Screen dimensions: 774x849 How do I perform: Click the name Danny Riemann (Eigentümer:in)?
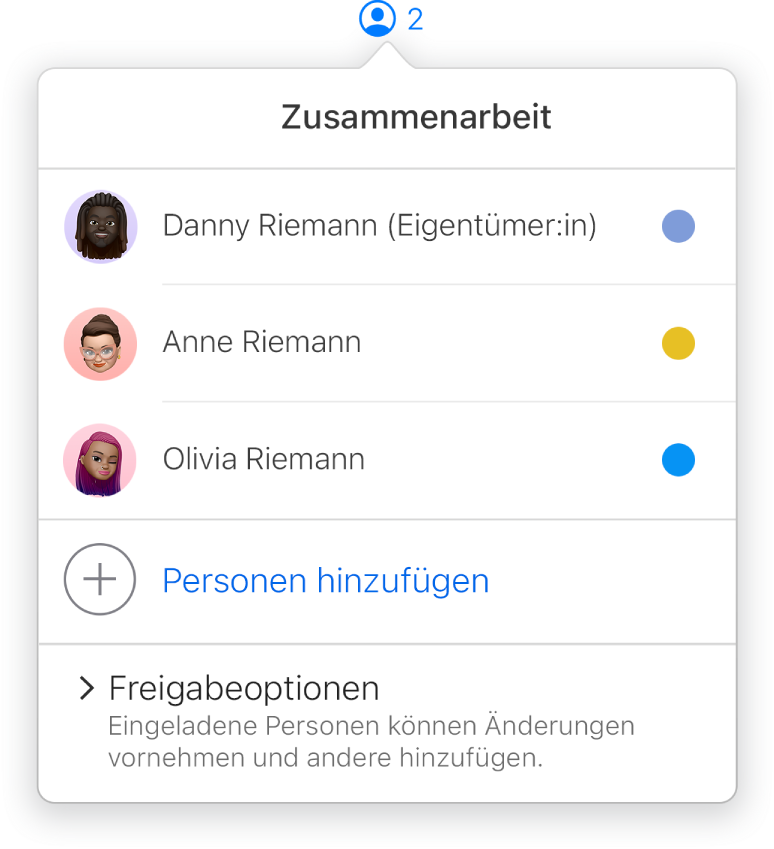pos(381,227)
